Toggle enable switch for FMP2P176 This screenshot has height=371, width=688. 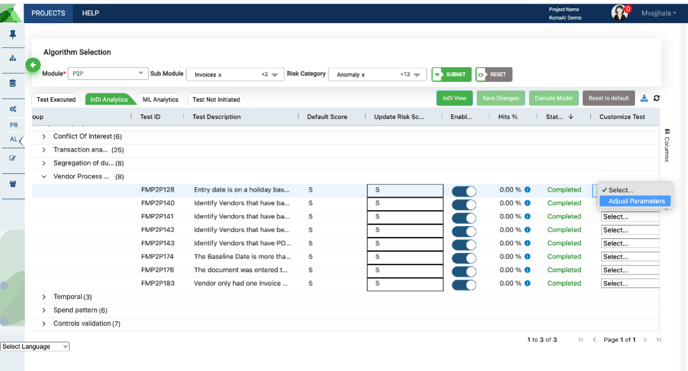pyautogui.click(x=464, y=271)
